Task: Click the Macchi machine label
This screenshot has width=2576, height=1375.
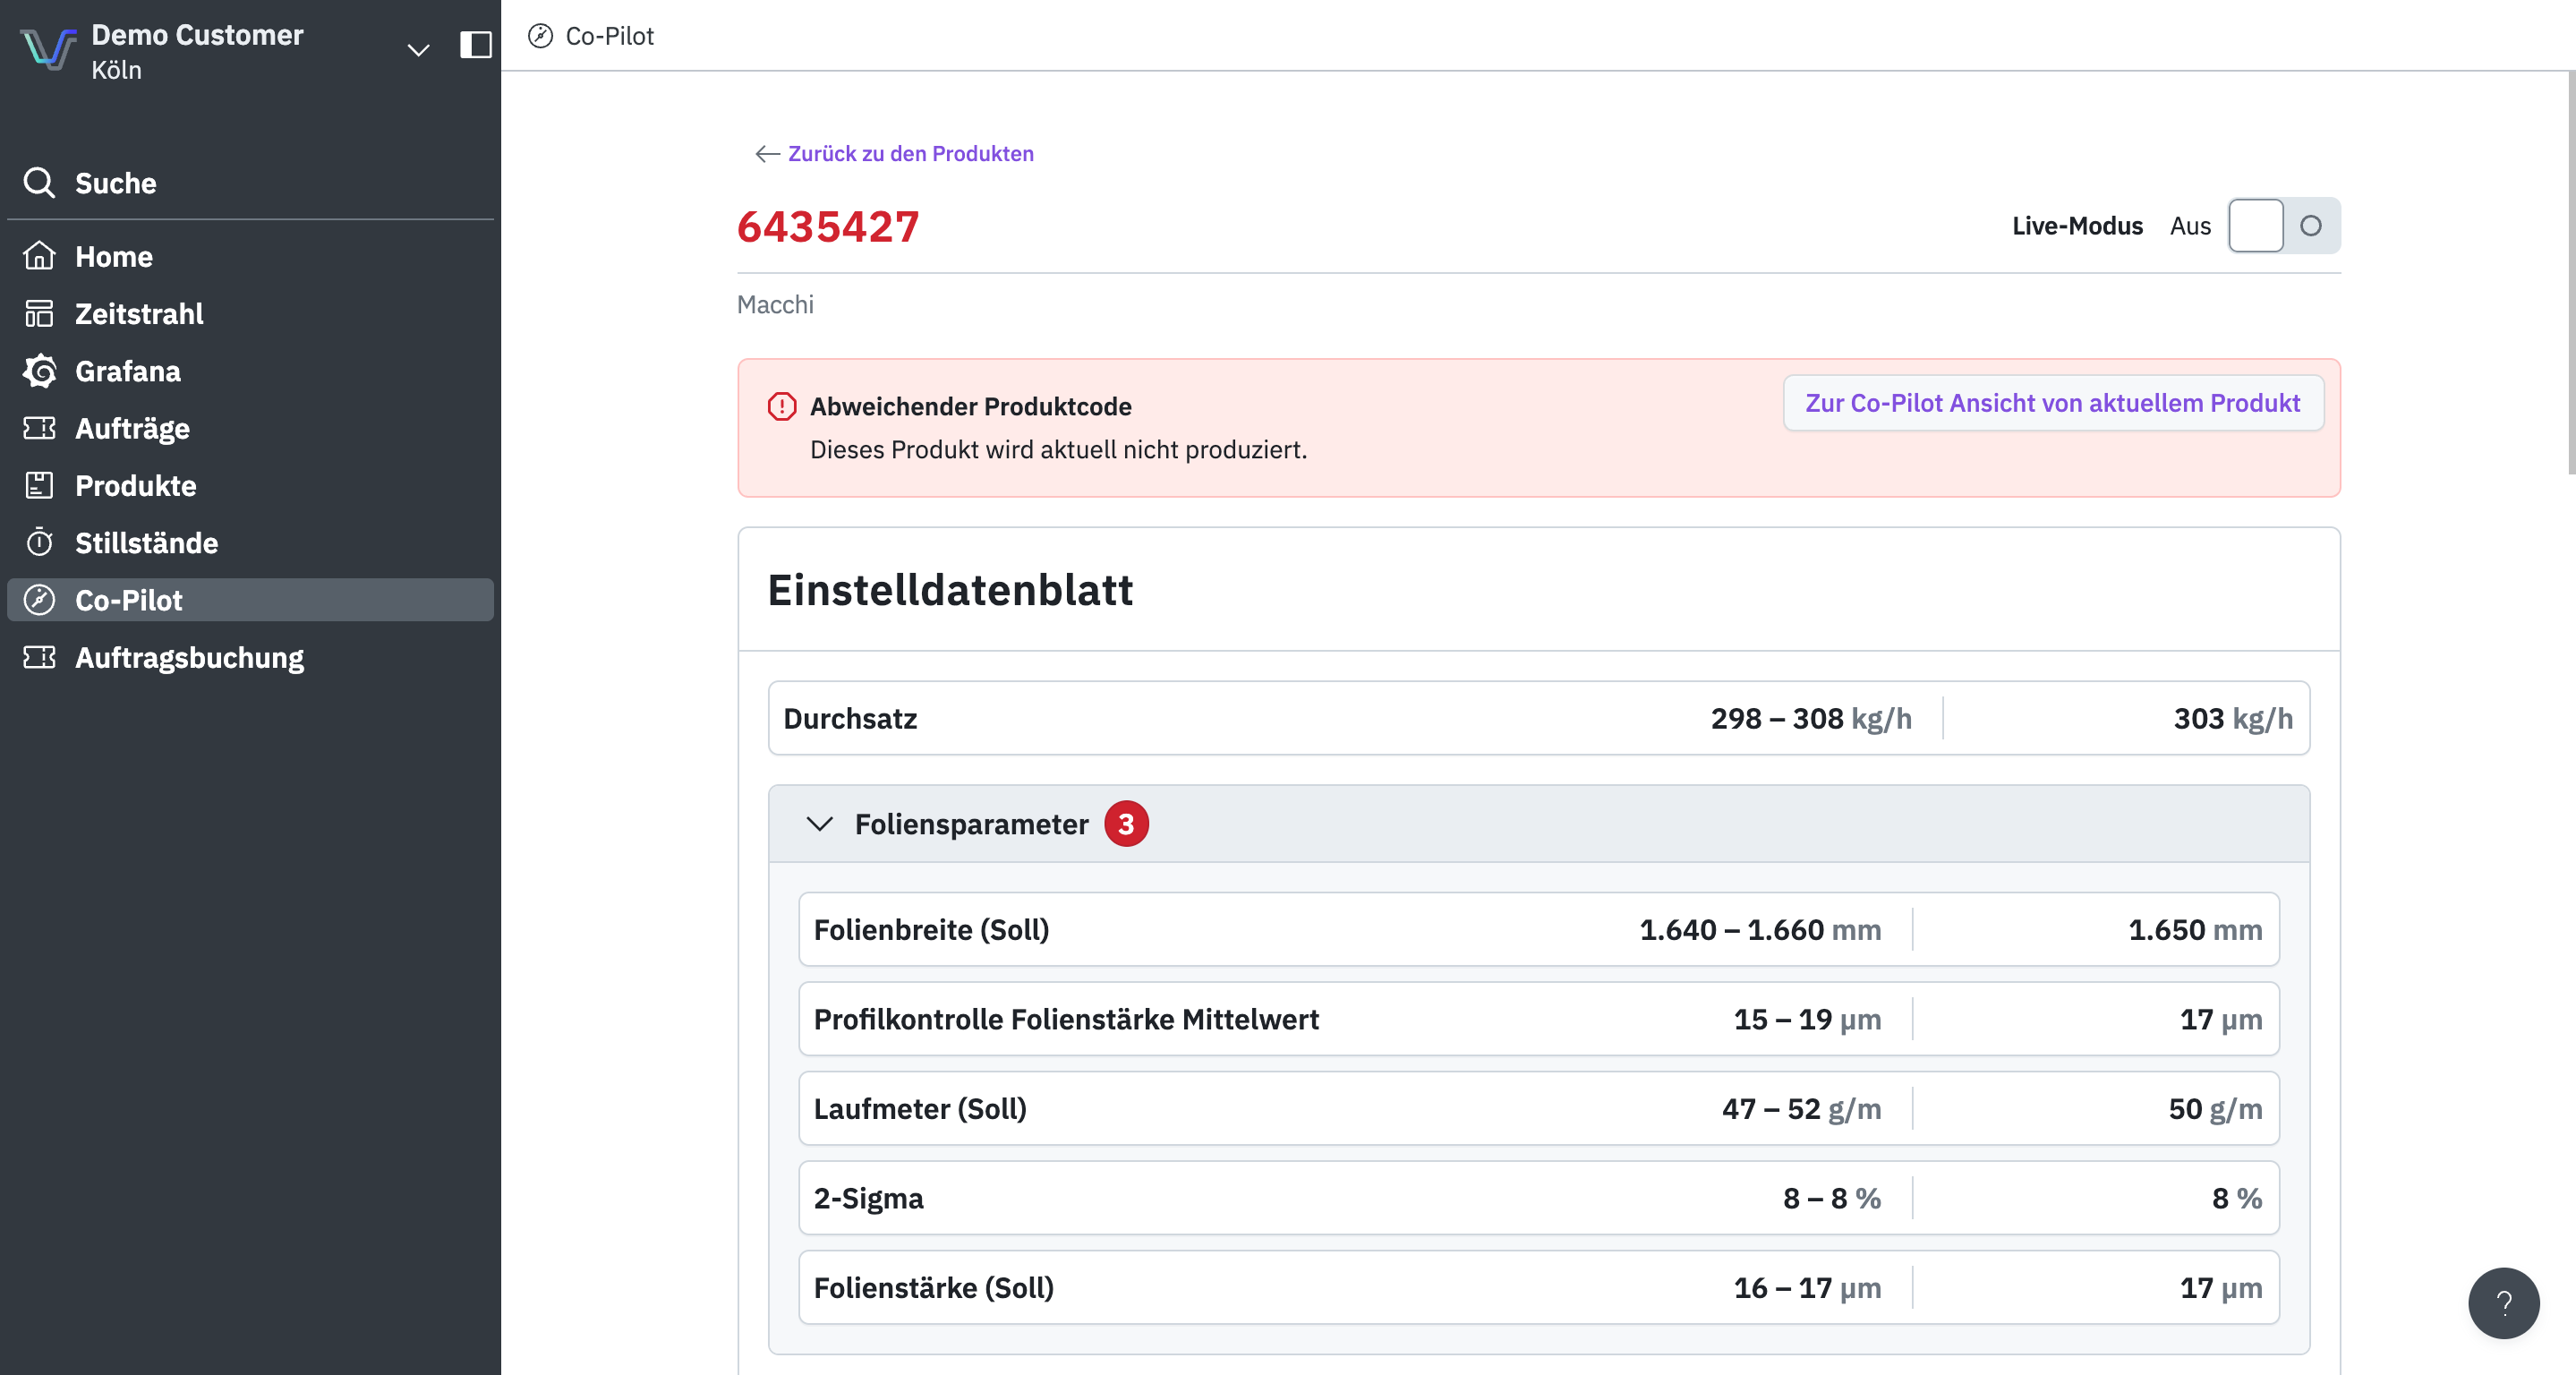Action: [775, 304]
